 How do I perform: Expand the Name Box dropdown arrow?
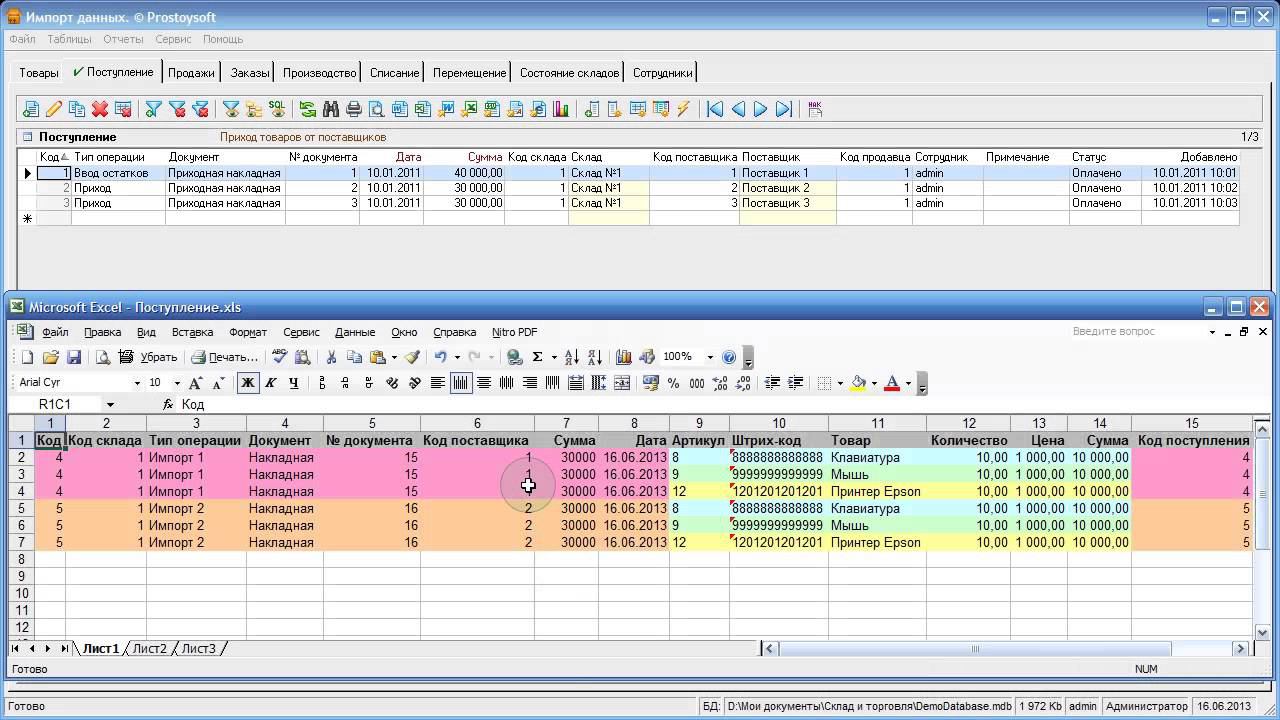coord(110,405)
